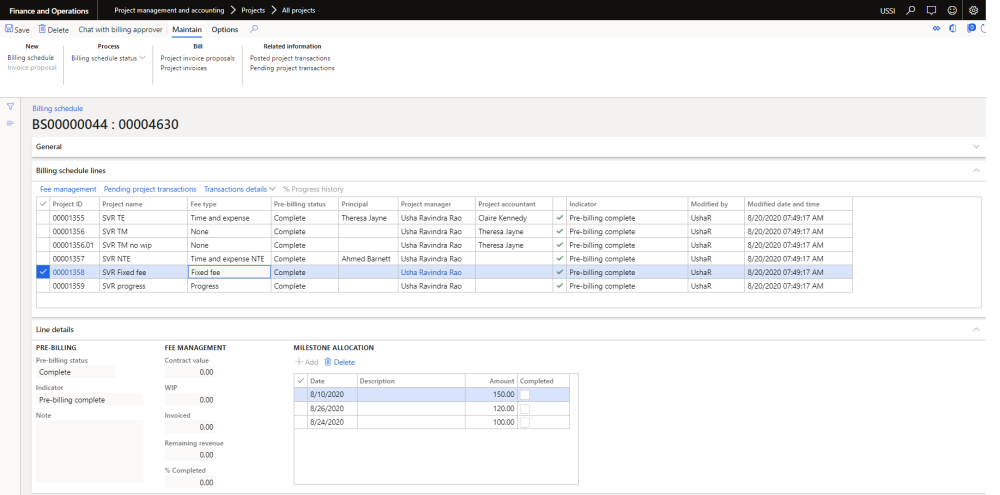Open the filter pane funnel icon
Image resolution: width=1000 pixels, height=495 pixels.
coord(11,107)
